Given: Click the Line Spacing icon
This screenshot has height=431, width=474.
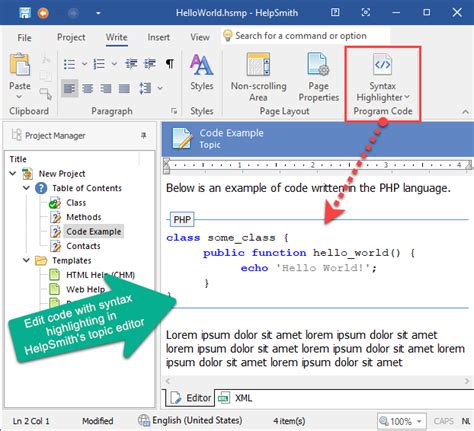Looking at the screenshot, I should click(x=145, y=88).
